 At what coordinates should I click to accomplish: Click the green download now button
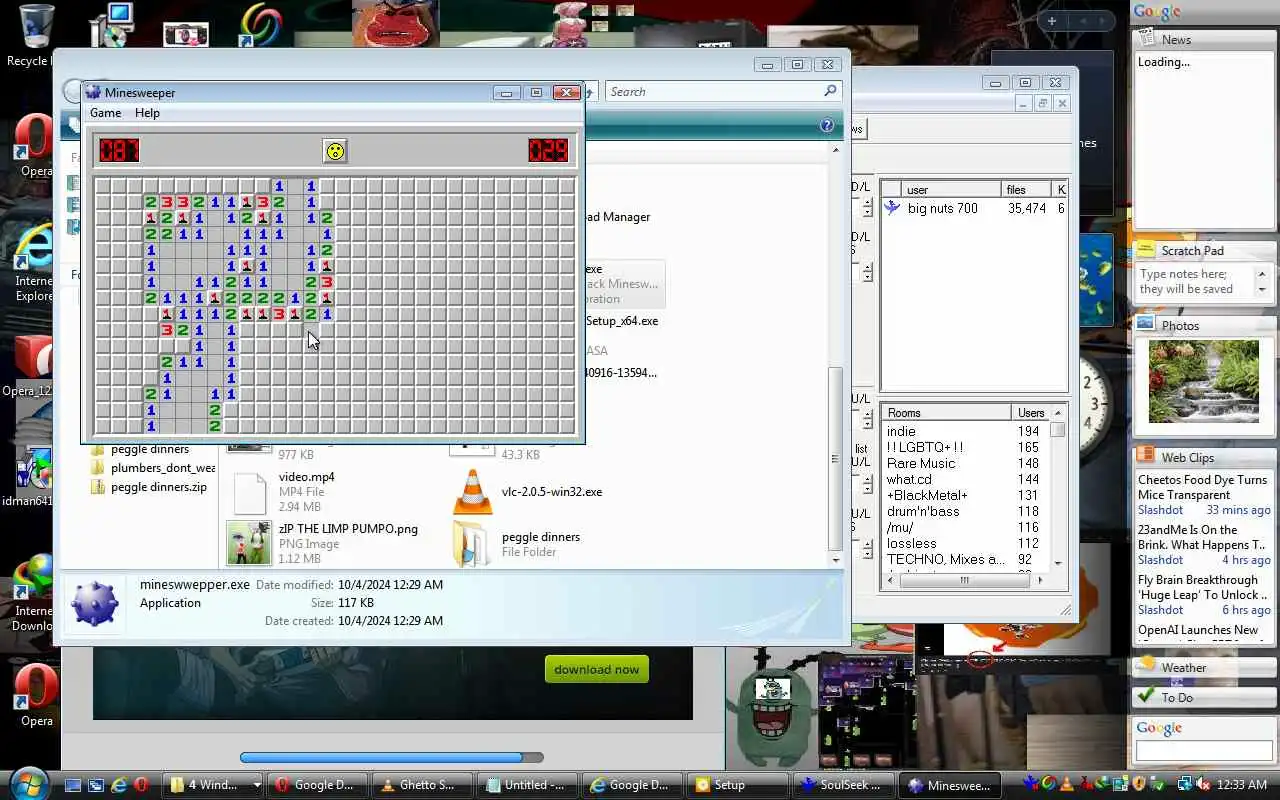[x=597, y=669]
